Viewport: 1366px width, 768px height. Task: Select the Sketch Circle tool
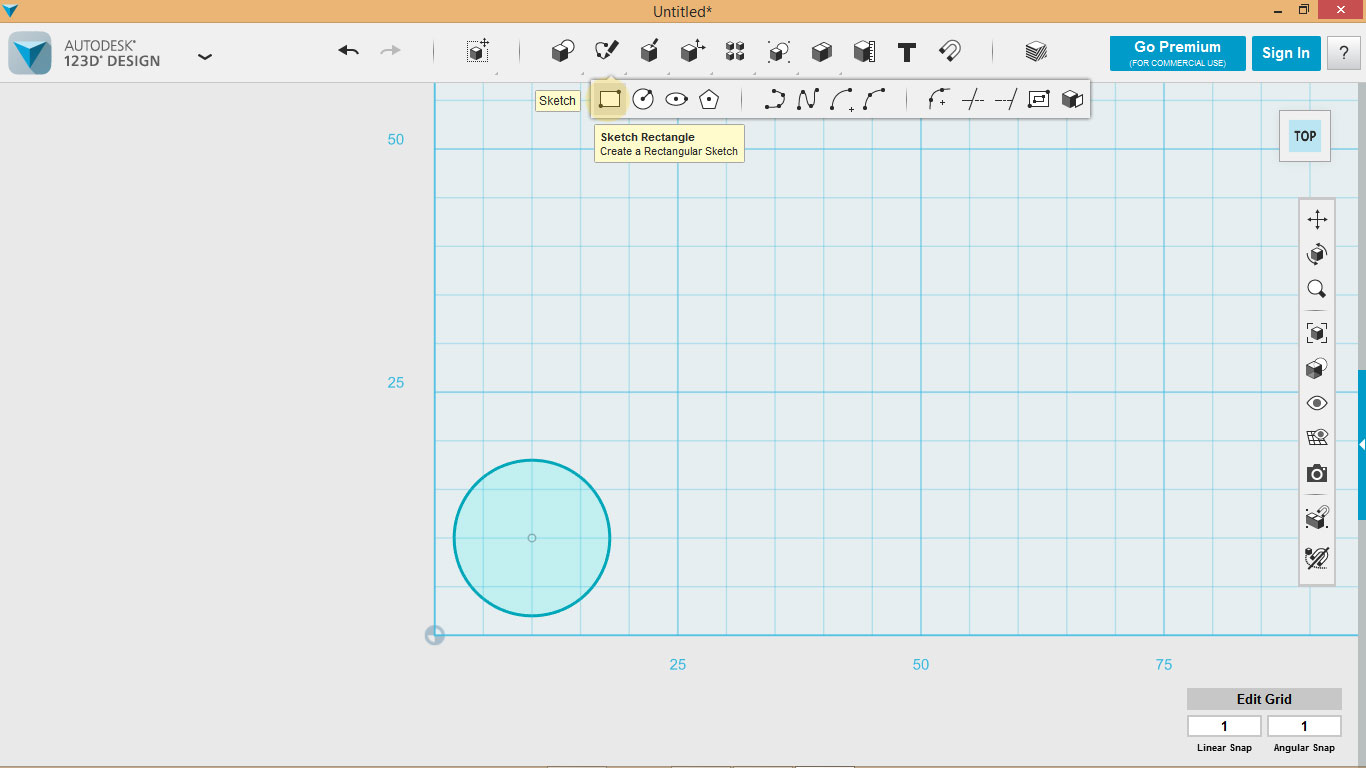[645, 99]
